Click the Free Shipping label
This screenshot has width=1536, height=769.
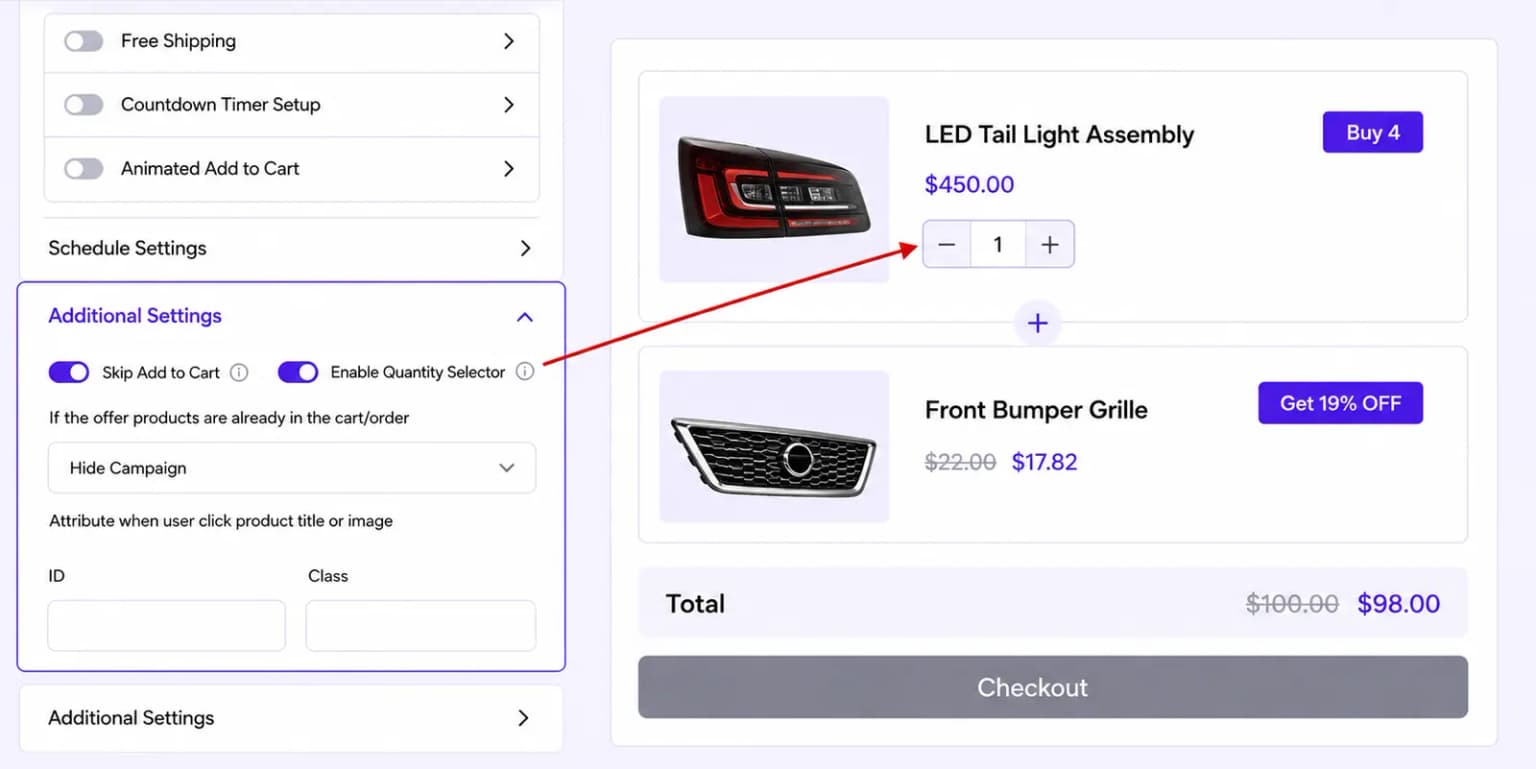tap(178, 41)
